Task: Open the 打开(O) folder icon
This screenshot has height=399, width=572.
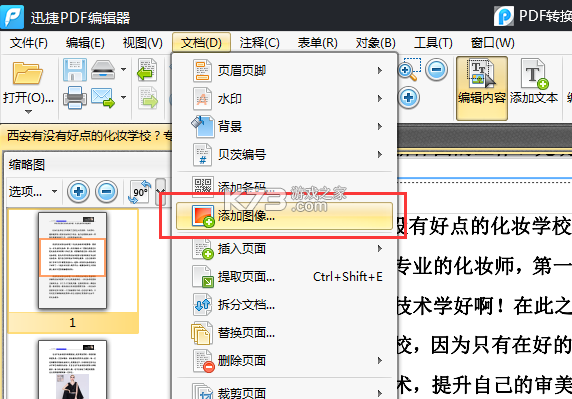Action: (x=27, y=73)
